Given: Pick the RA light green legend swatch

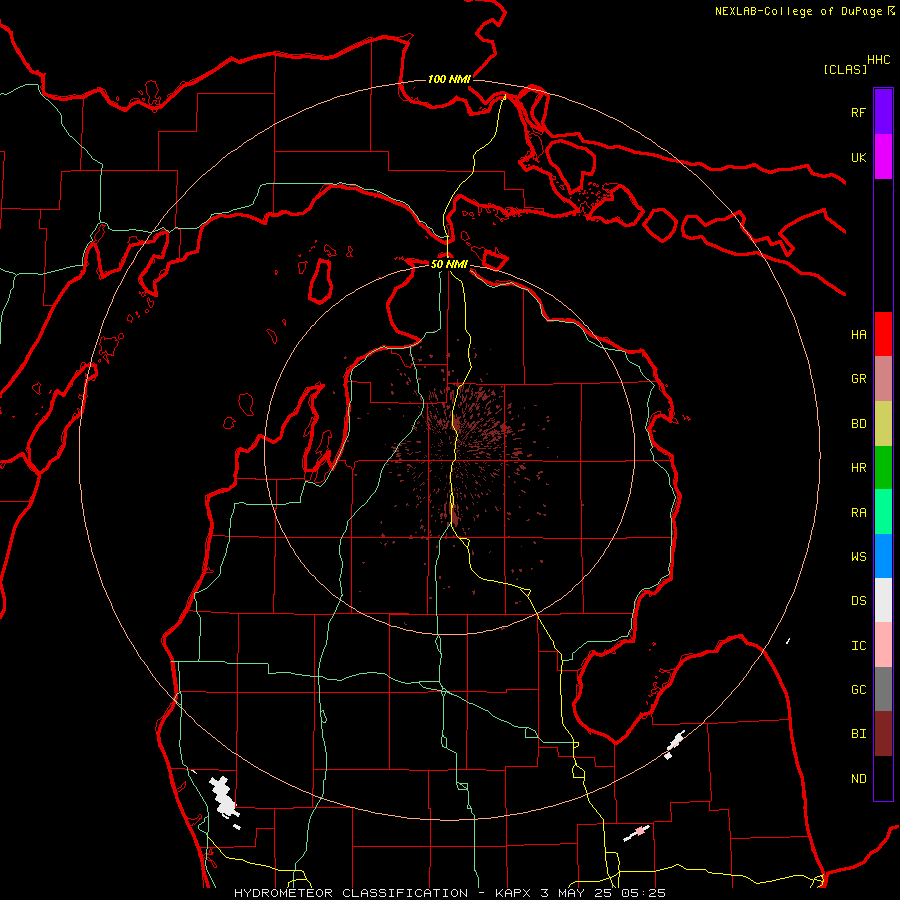Looking at the screenshot, I should pyautogui.click(x=883, y=512).
